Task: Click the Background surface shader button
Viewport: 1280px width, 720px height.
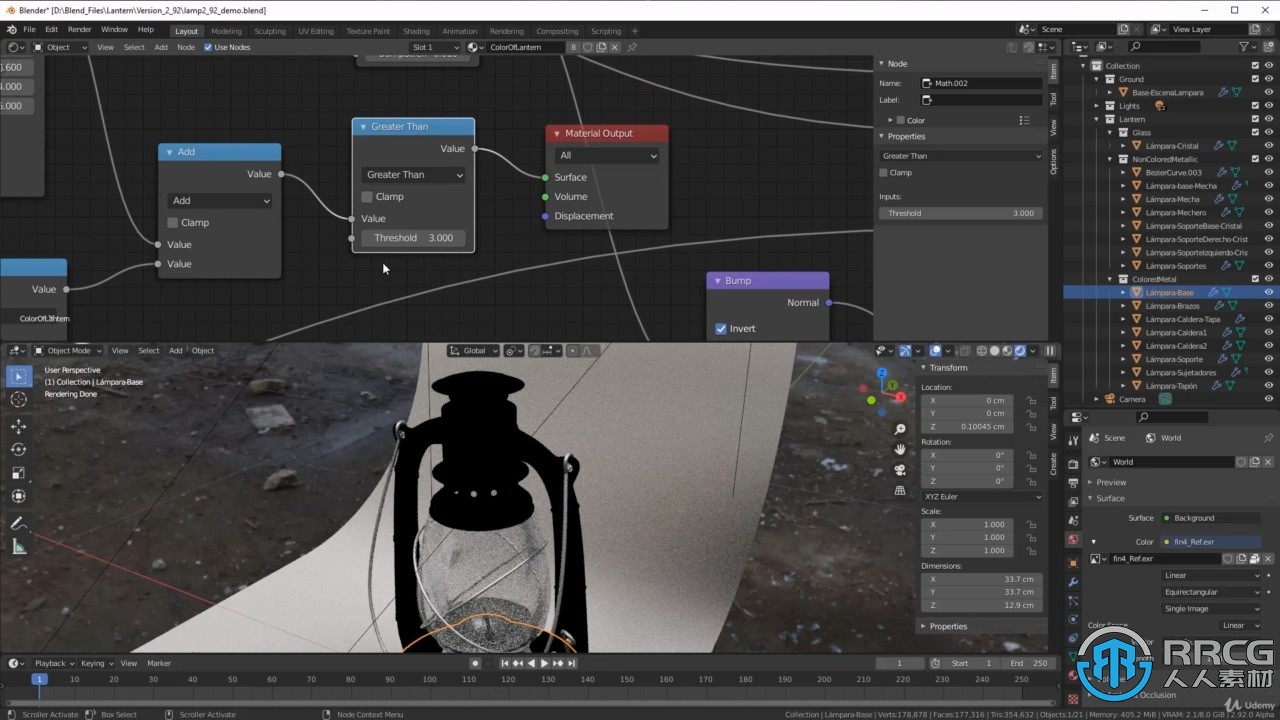Action: (1210, 518)
